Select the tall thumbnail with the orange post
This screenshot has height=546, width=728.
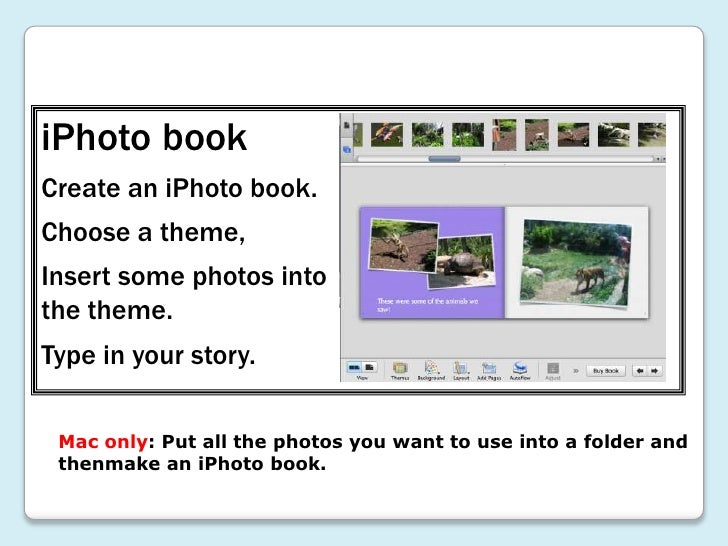click(504, 135)
